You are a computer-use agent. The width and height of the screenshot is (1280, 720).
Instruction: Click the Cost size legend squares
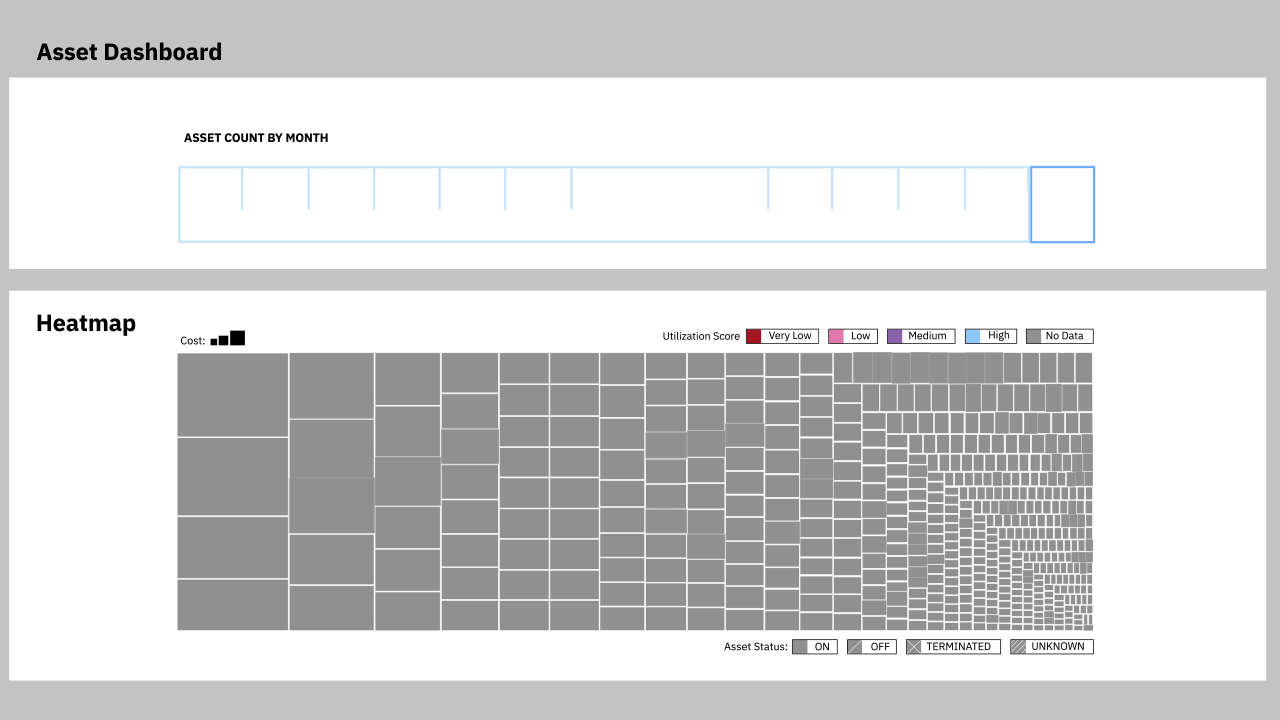pyautogui.click(x=228, y=339)
